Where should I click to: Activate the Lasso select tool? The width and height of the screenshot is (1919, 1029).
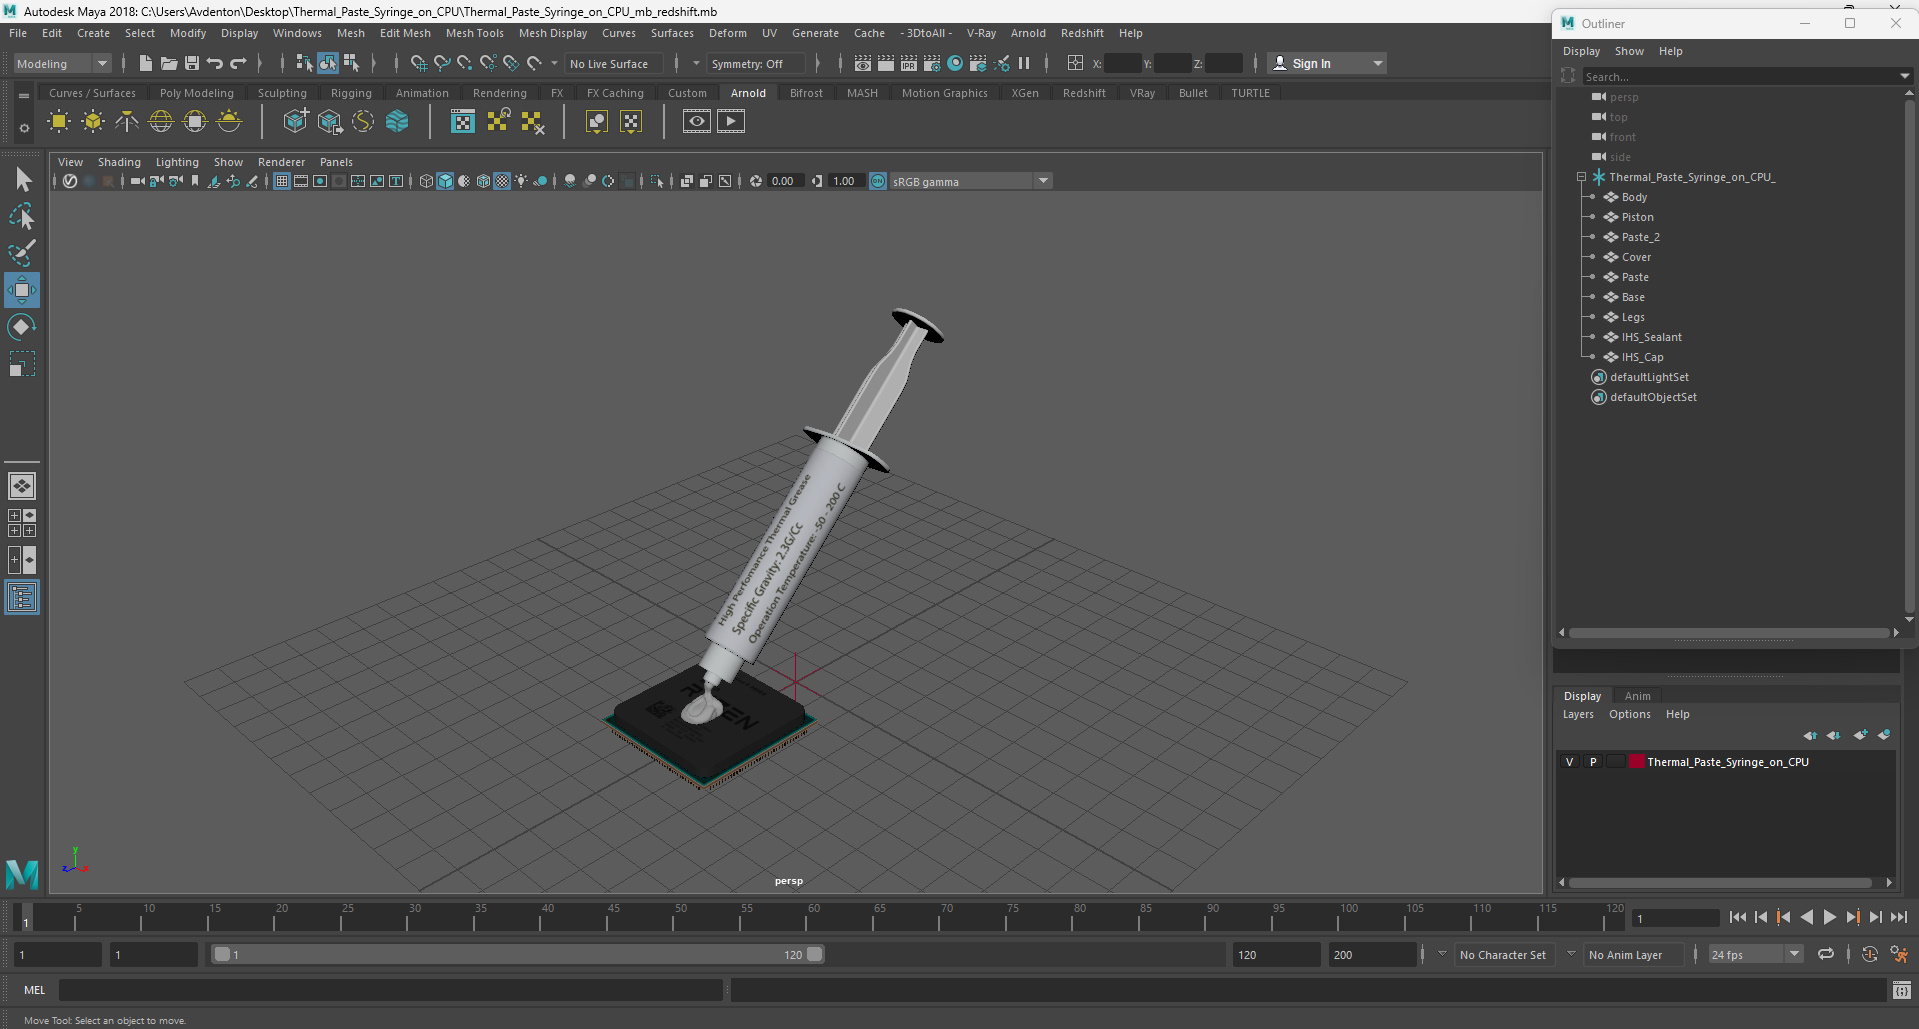coord(22,216)
